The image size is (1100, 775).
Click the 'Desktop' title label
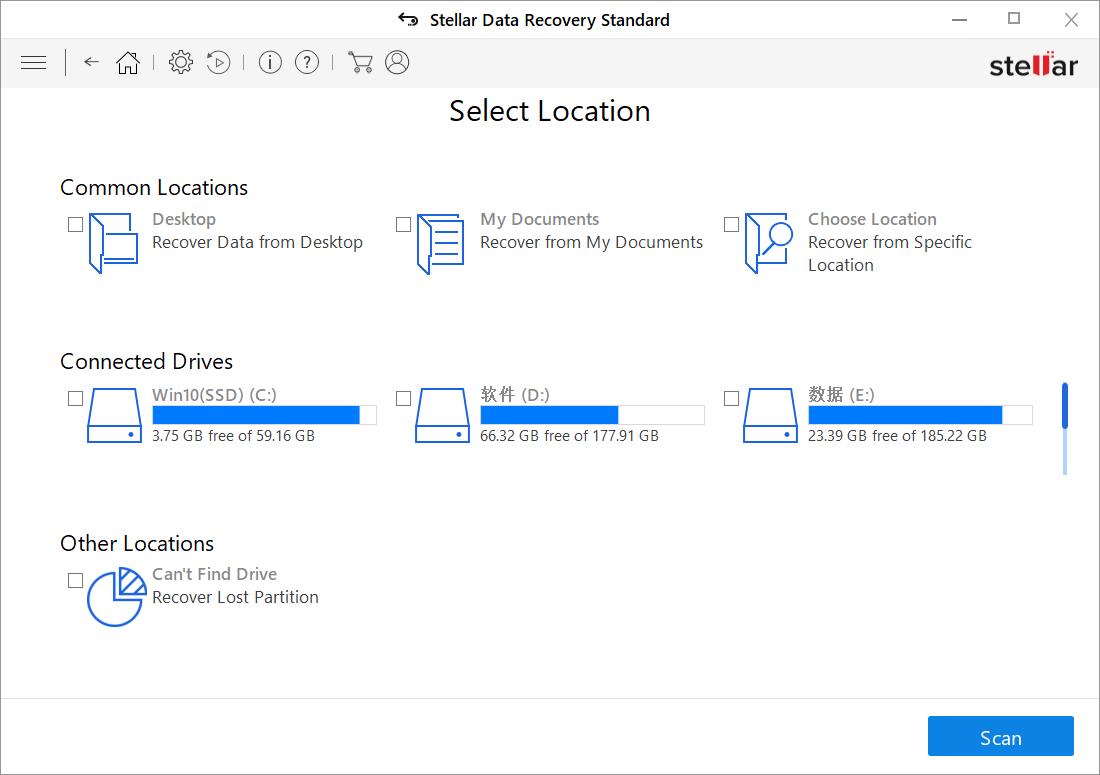click(x=184, y=219)
